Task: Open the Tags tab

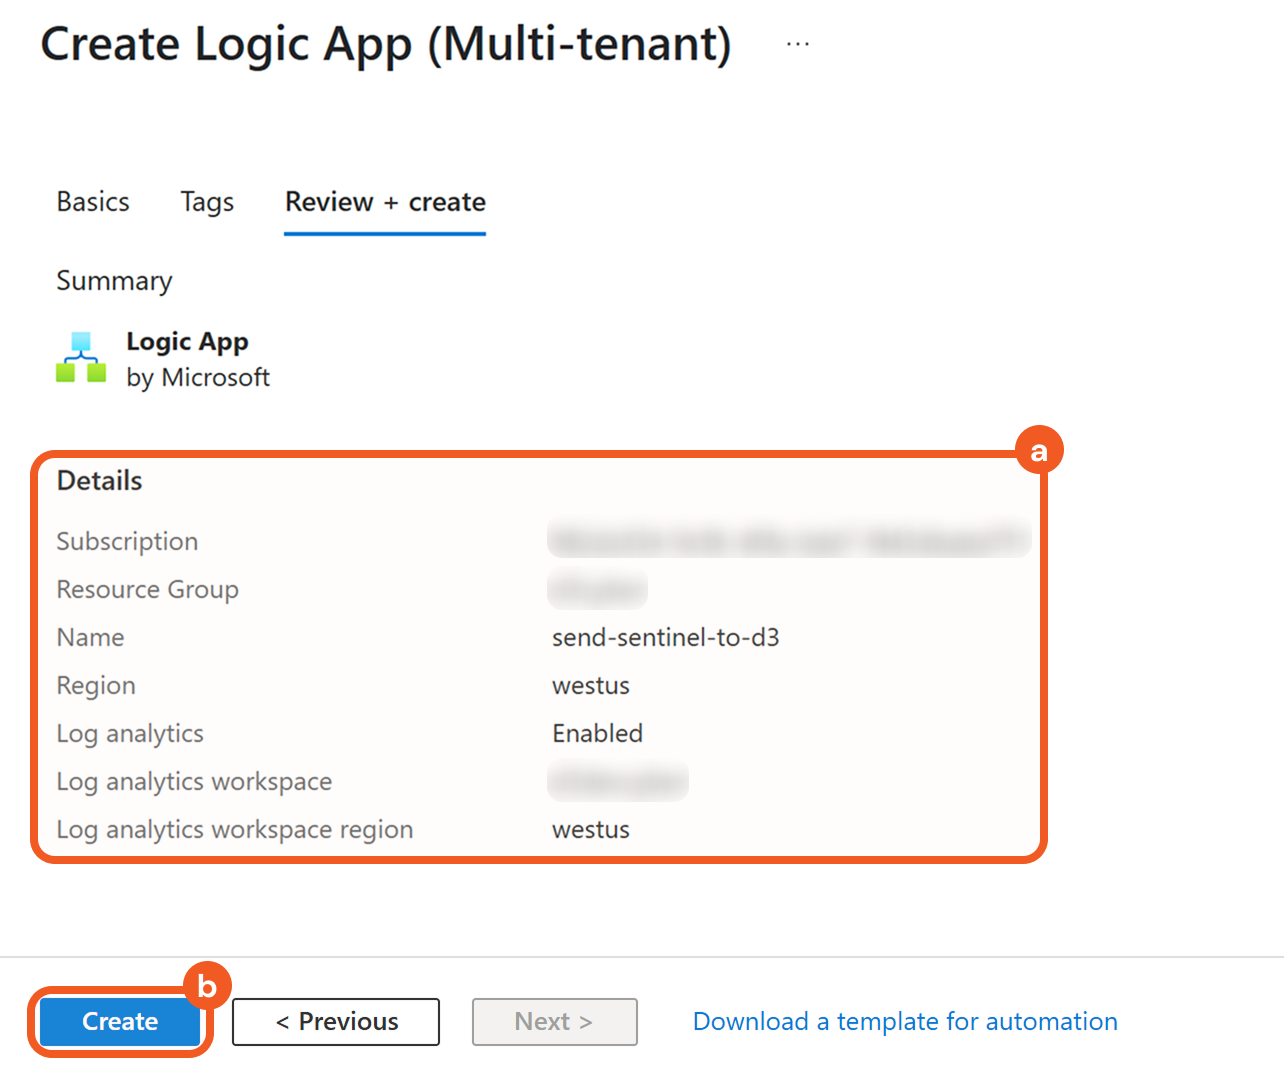Action: pyautogui.click(x=207, y=202)
